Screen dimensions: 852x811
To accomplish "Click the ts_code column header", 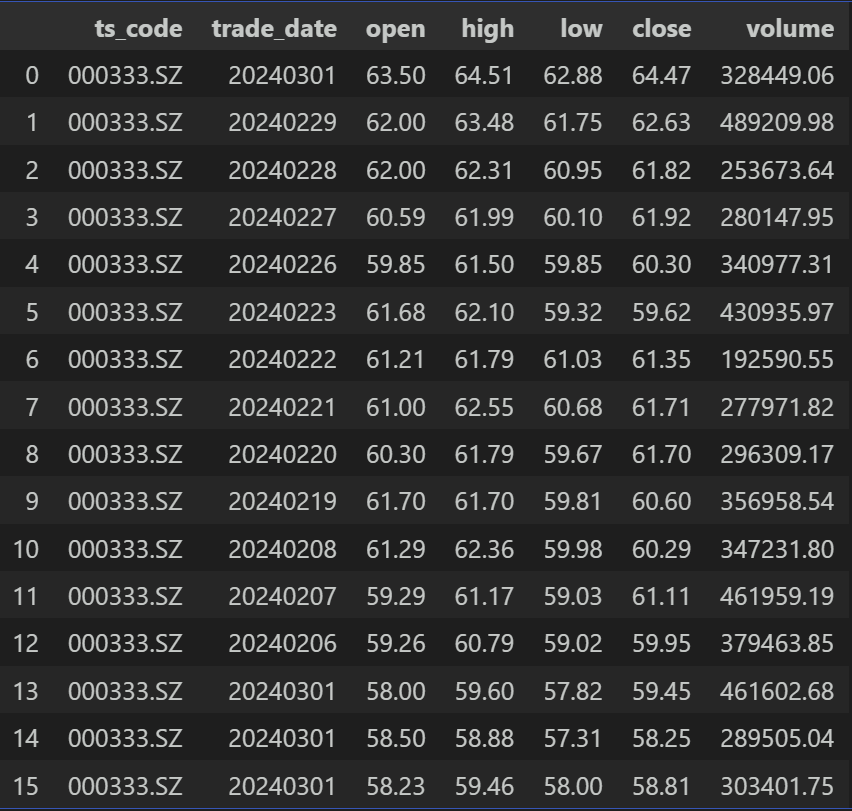I will click(x=138, y=29).
